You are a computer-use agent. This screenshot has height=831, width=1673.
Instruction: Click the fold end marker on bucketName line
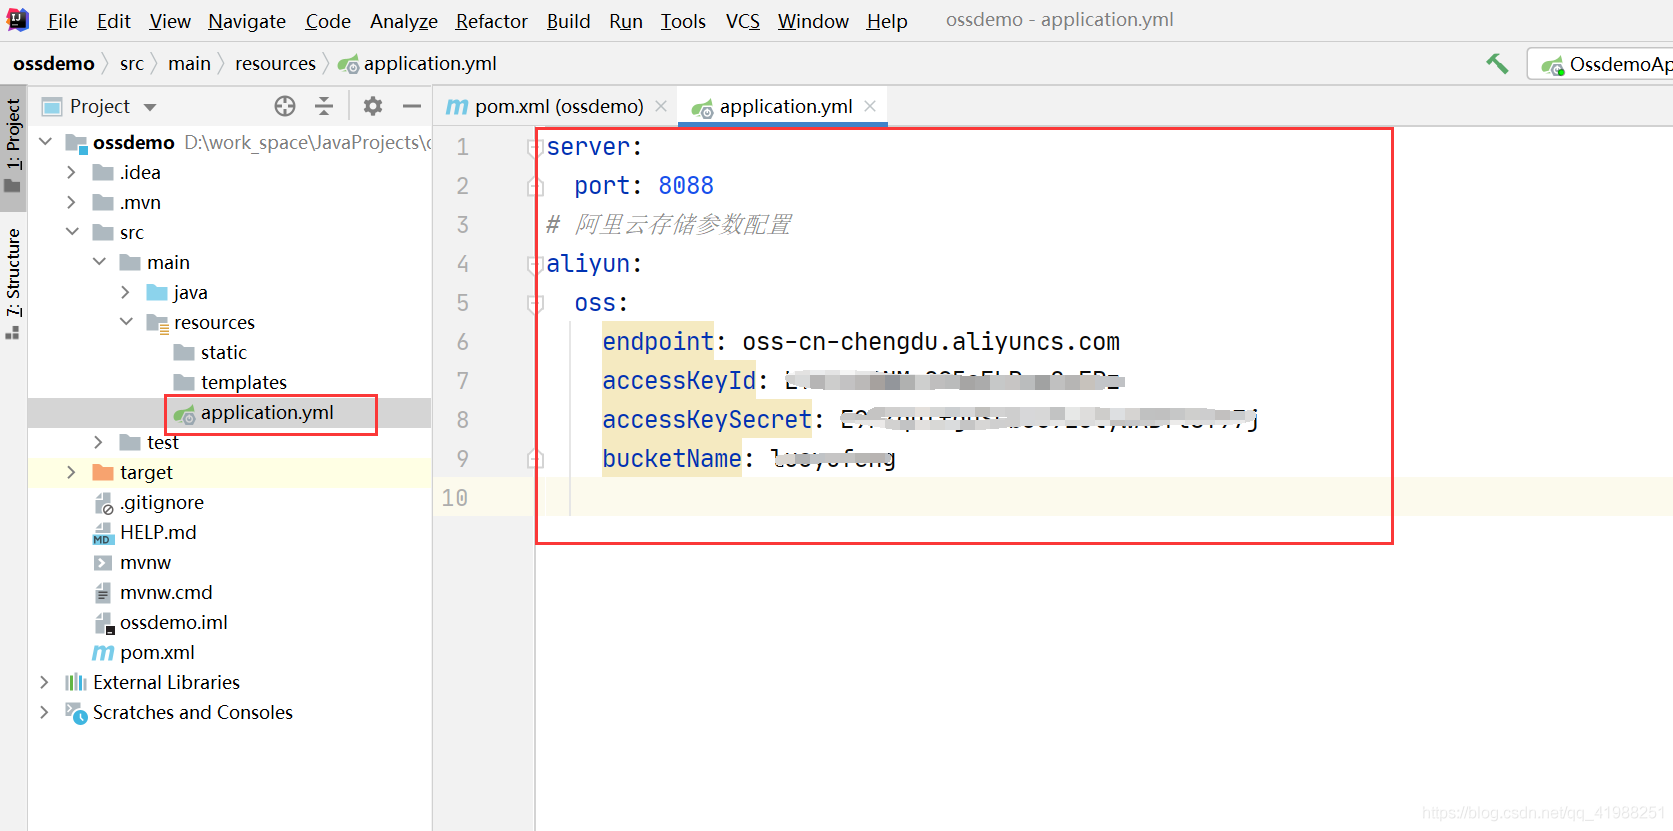pos(535,459)
